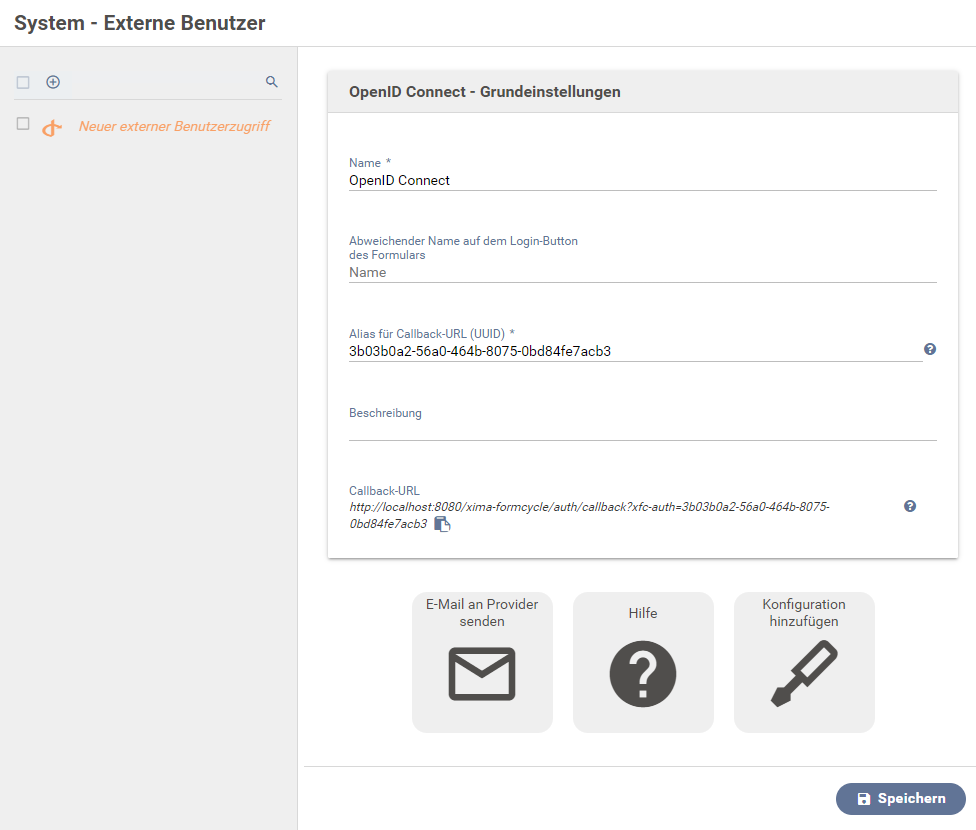Viewport: 976px width, 830px height.
Task: Open the Hilfe question mark tile
Action: (643, 662)
